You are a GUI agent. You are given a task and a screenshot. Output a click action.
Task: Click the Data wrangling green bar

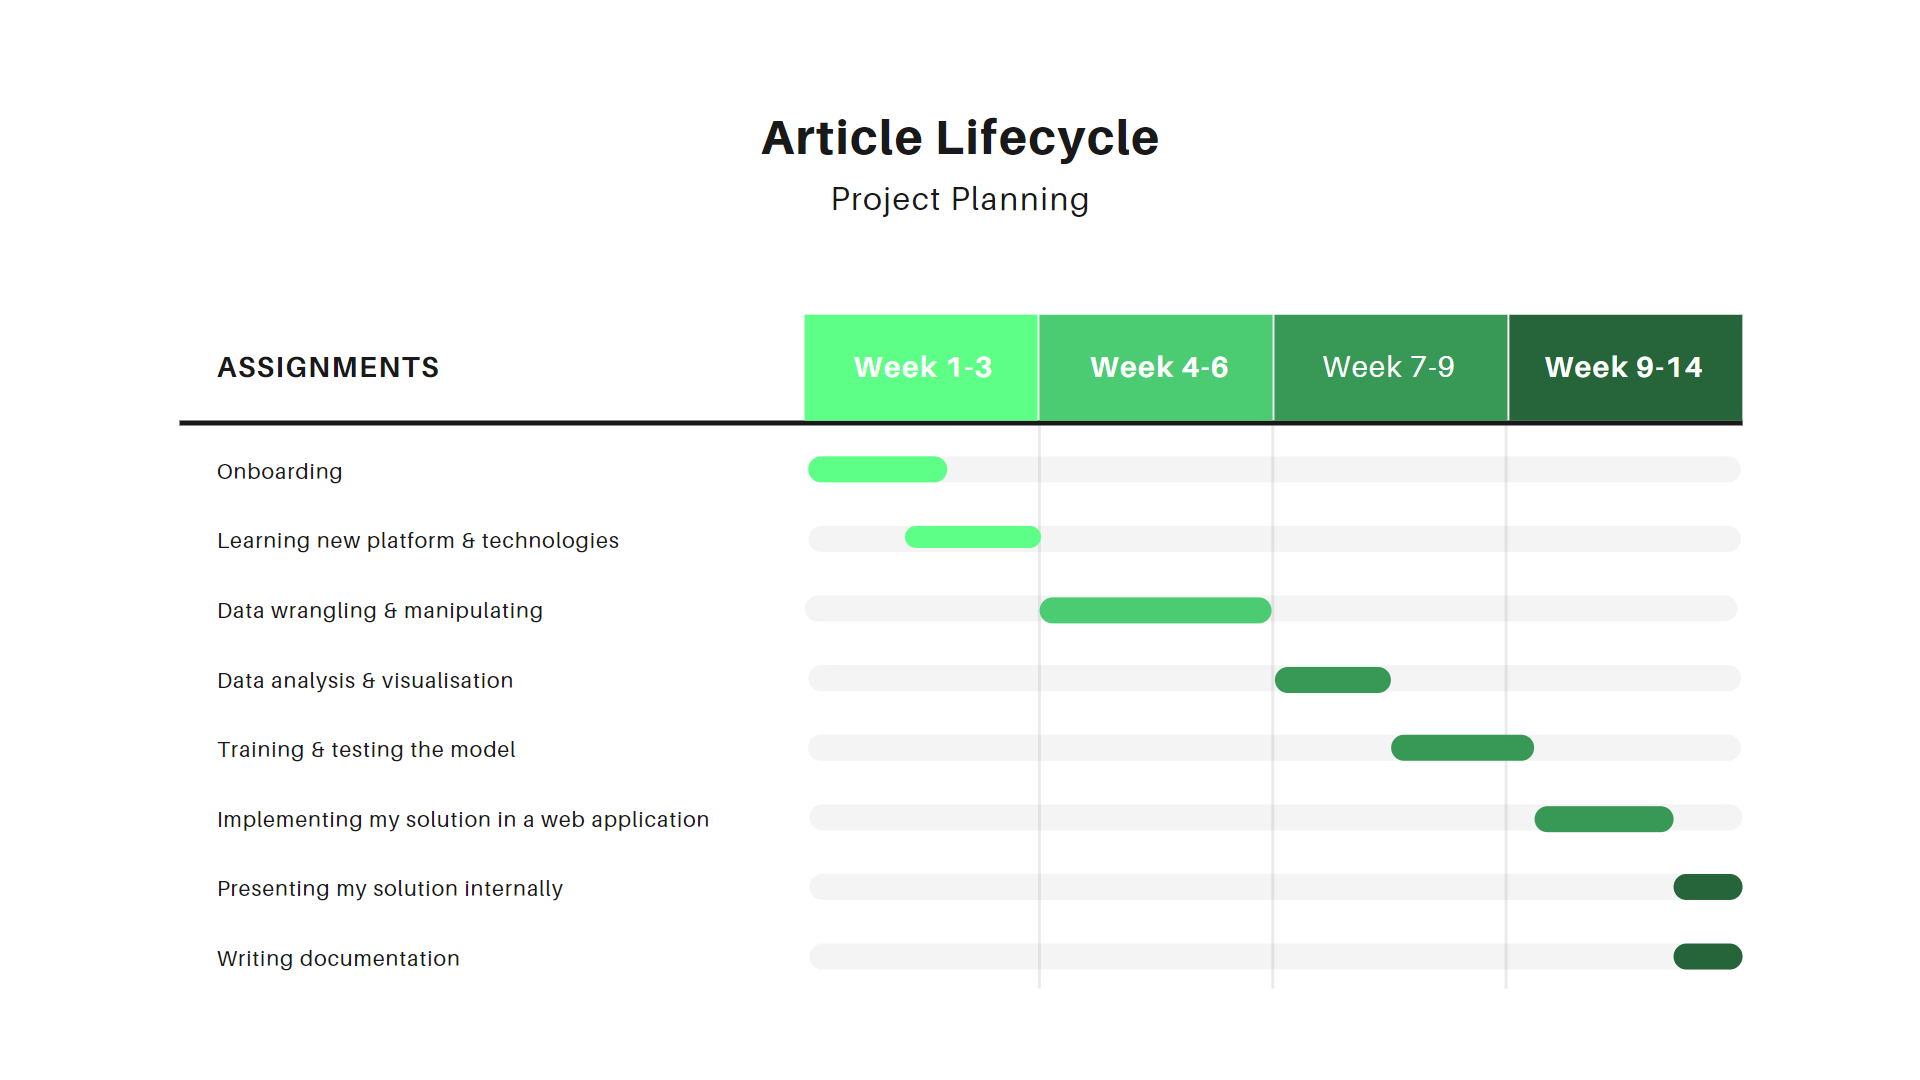click(x=1155, y=610)
